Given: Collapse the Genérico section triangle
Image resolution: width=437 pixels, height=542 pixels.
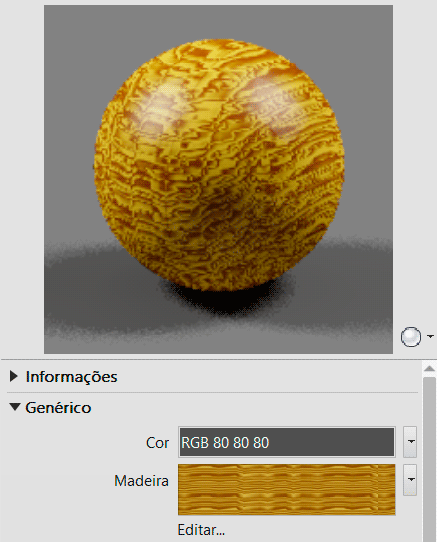Looking at the screenshot, I should pyautogui.click(x=15, y=407).
